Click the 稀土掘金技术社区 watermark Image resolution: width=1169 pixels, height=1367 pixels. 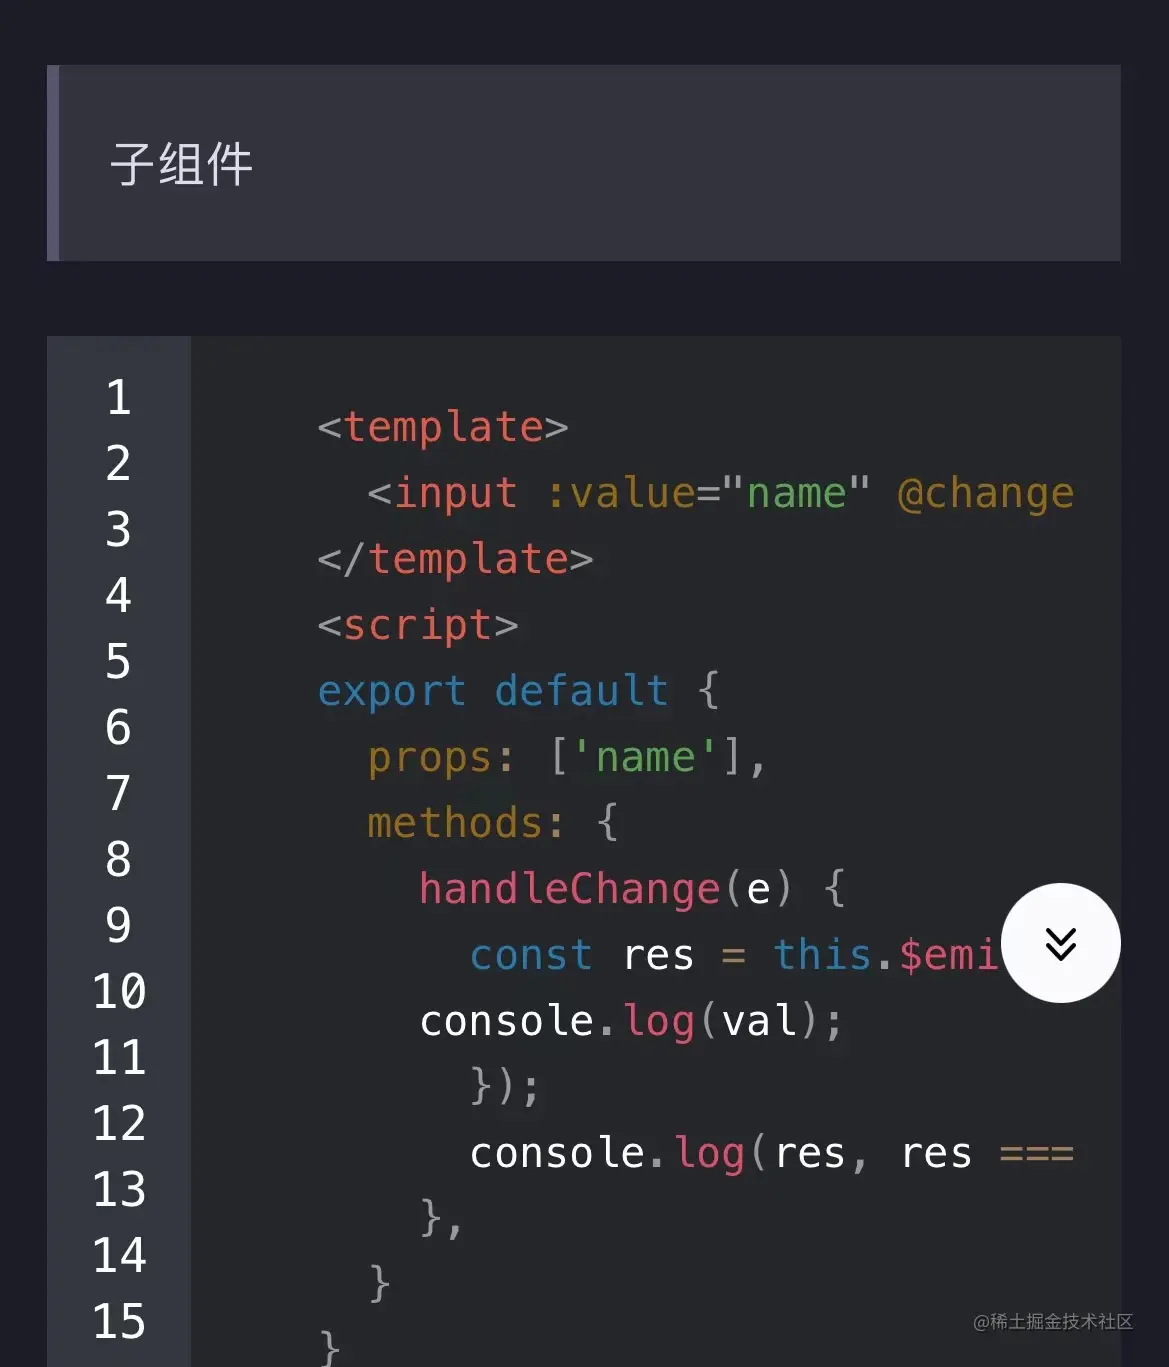[x=1052, y=1322]
